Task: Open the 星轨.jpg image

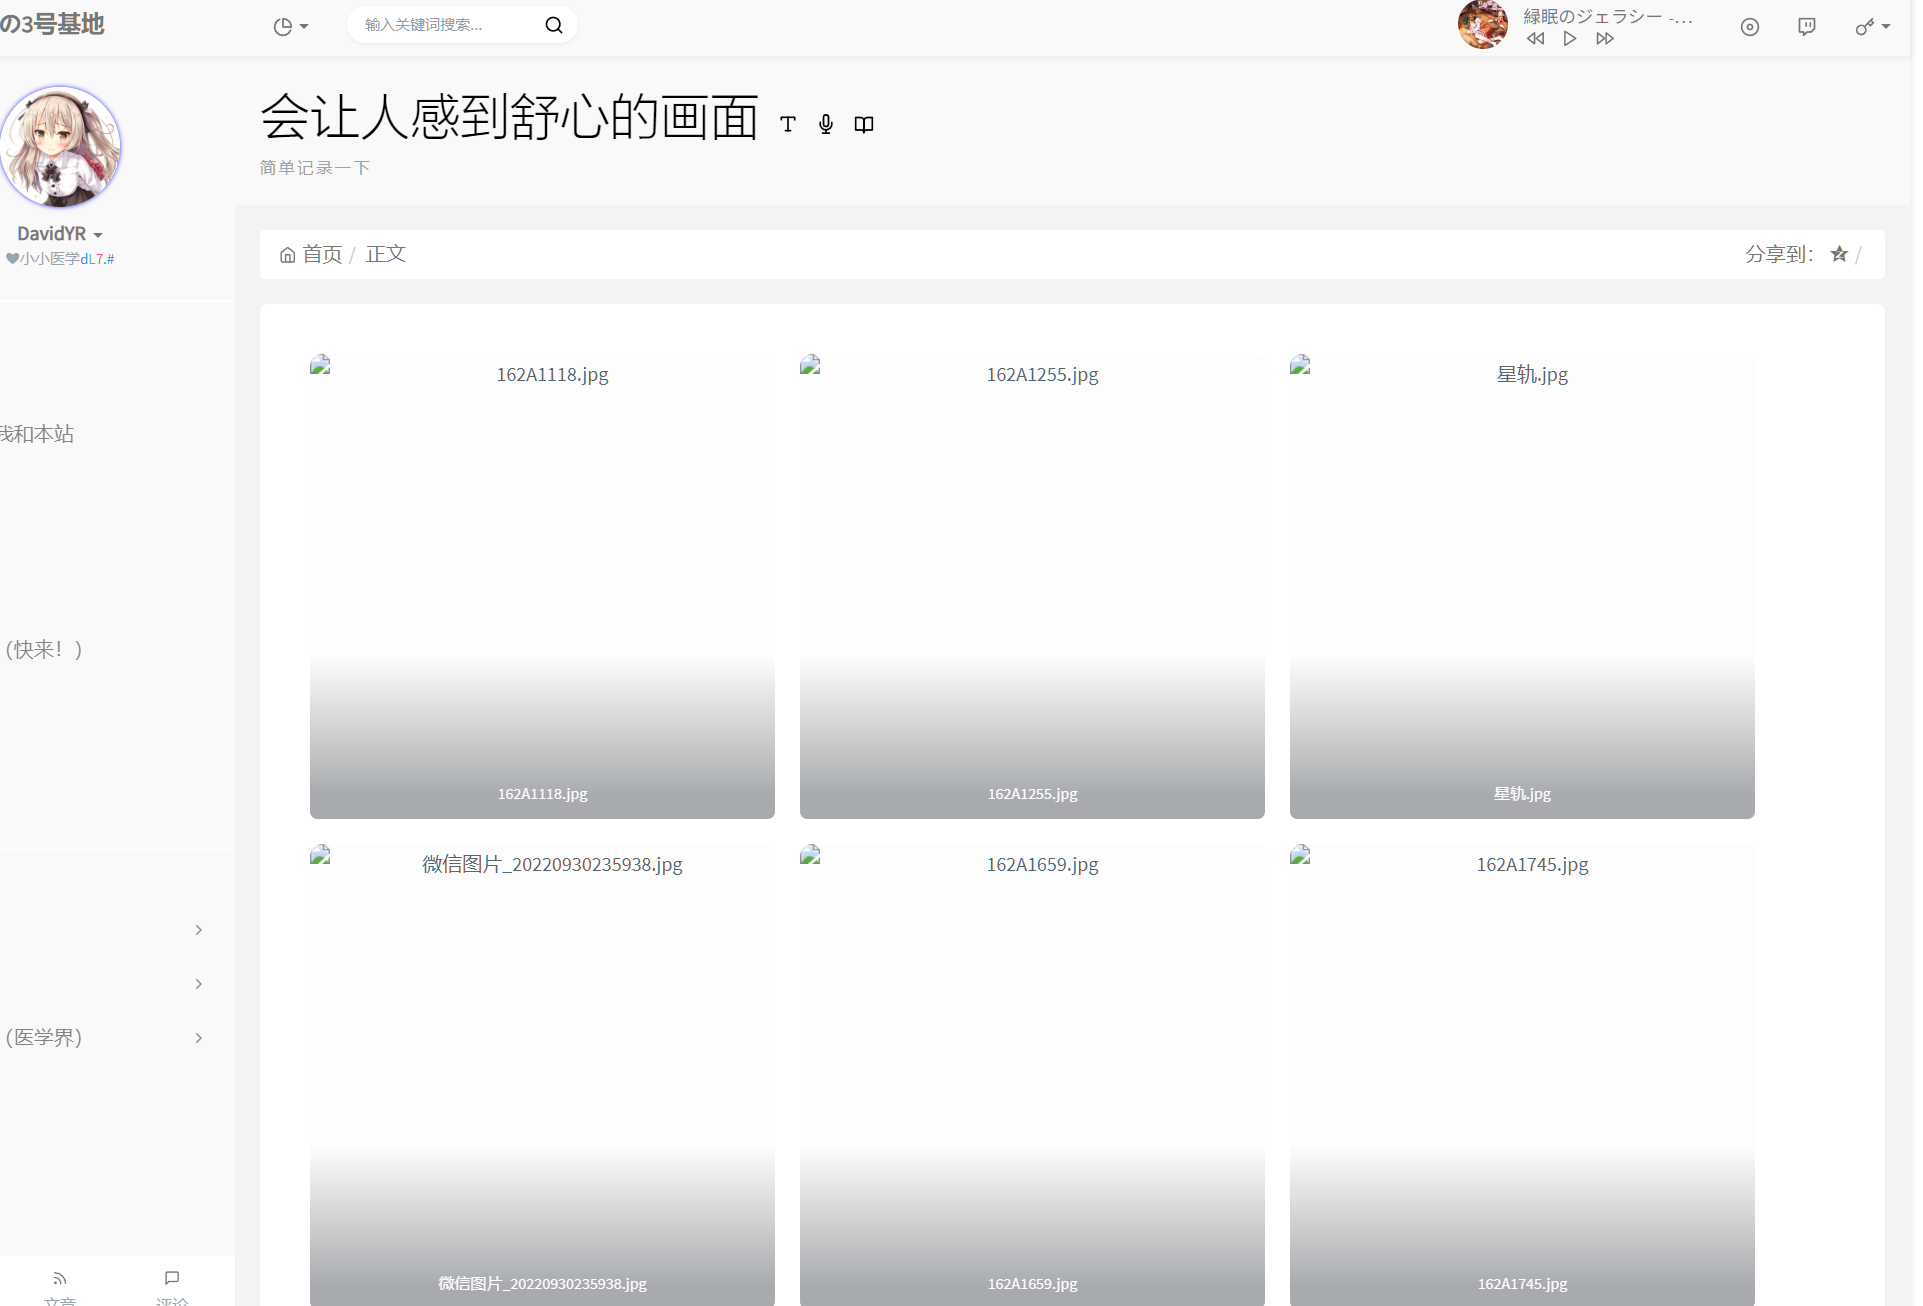Action: (1521, 586)
